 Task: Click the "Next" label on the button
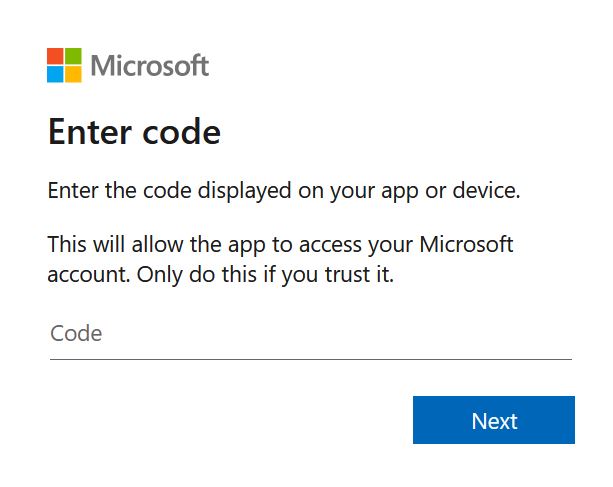pyautogui.click(x=495, y=421)
